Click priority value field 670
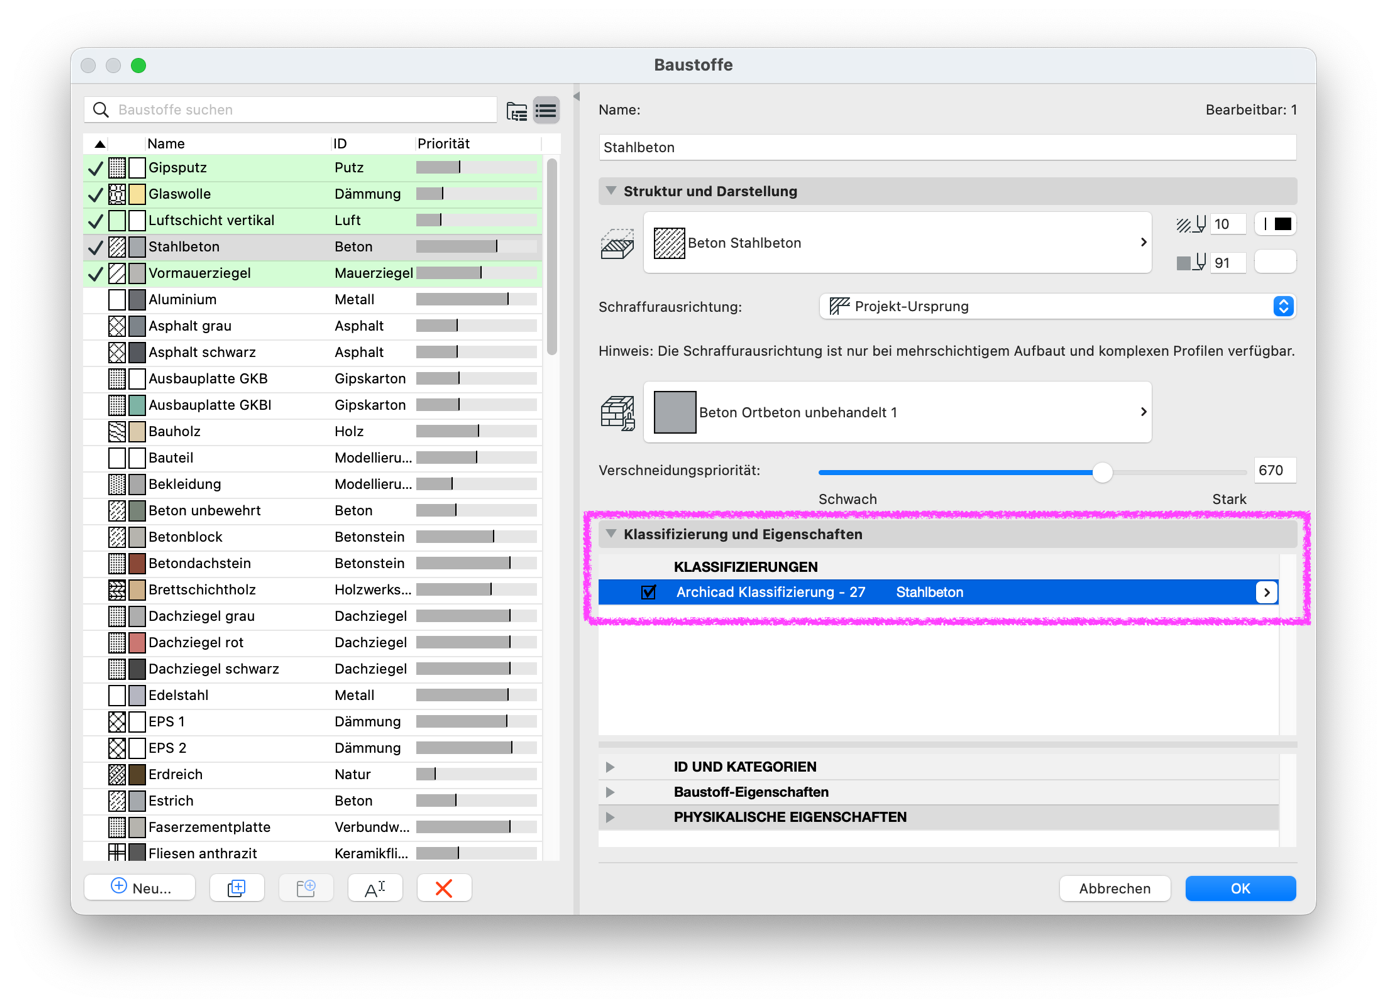This screenshot has height=1008, width=1387. point(1275,470)
